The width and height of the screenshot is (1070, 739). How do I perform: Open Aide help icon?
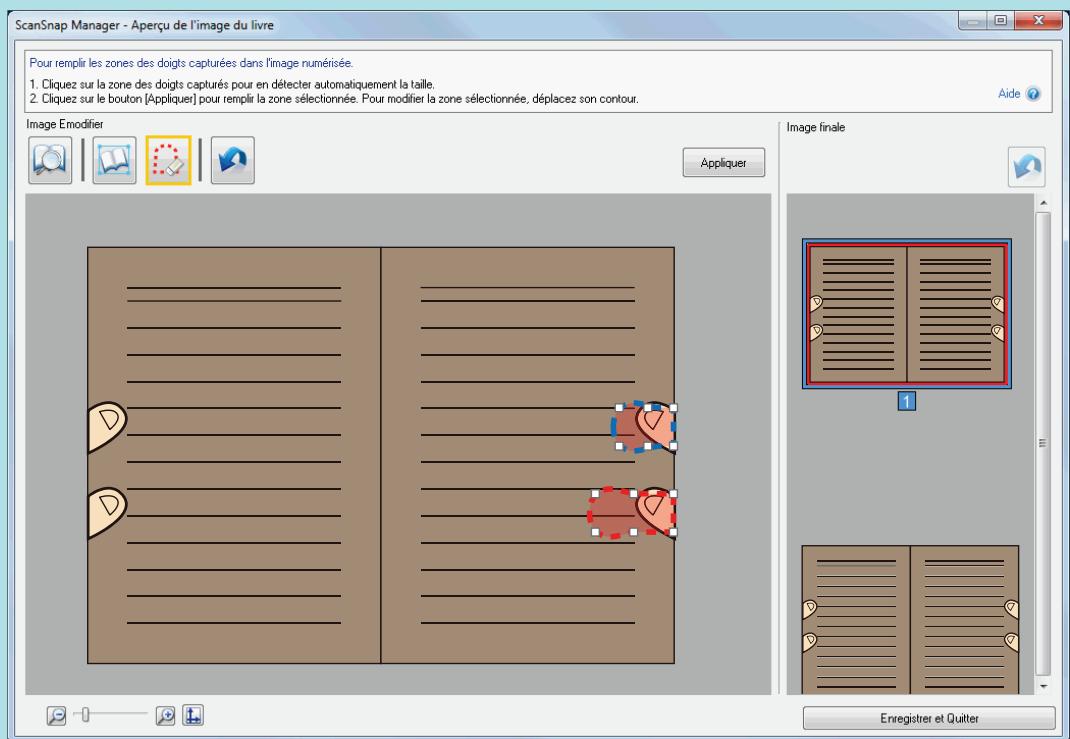pyautogui.click(x=1033, y=94)
